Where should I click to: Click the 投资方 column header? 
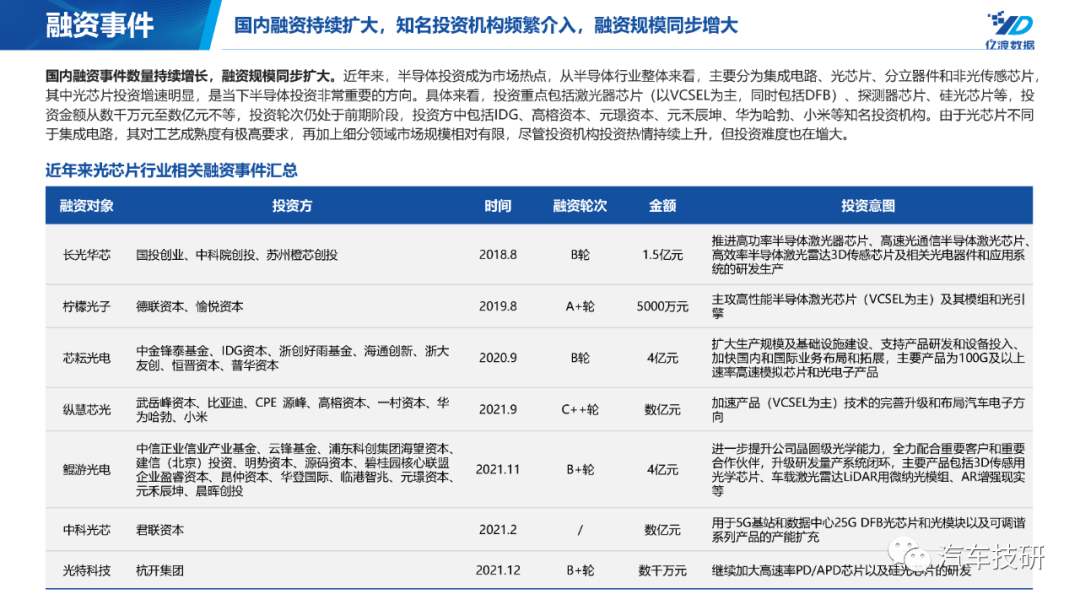pos(292,205)
